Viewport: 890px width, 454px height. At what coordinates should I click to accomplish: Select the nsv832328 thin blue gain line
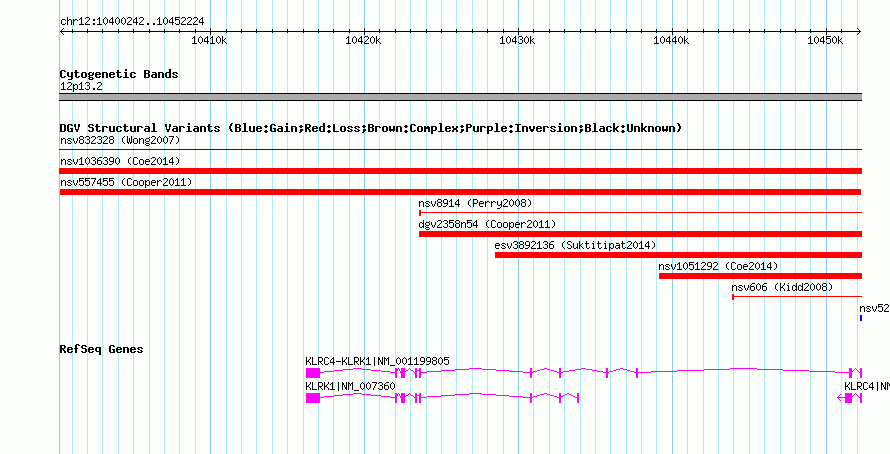461,150
